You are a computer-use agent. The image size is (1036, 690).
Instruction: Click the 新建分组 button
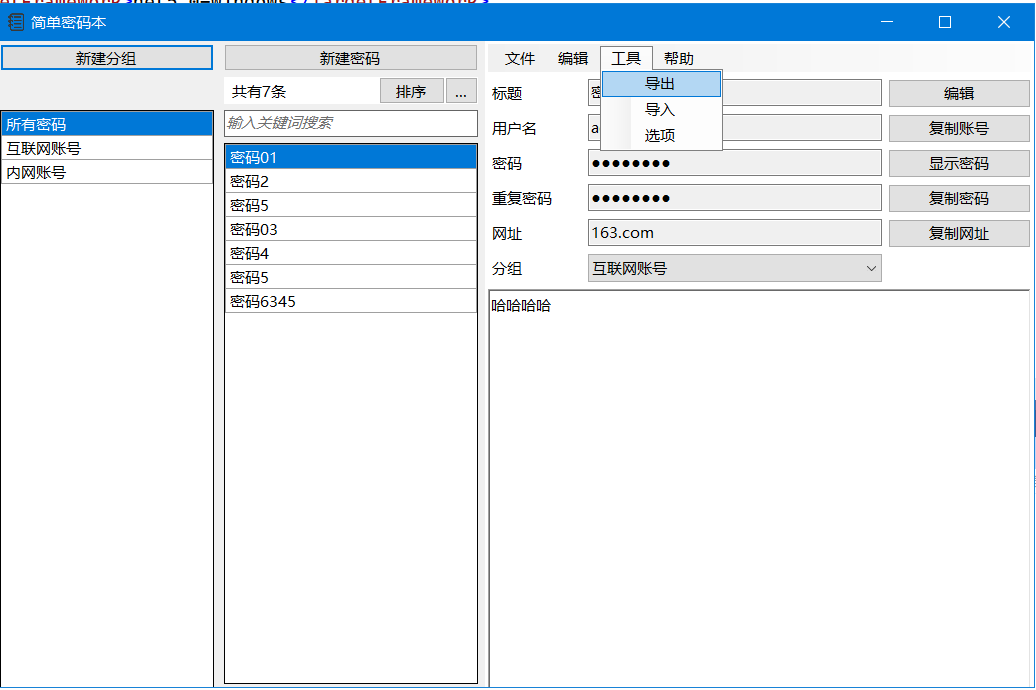(x=107, y=58)
